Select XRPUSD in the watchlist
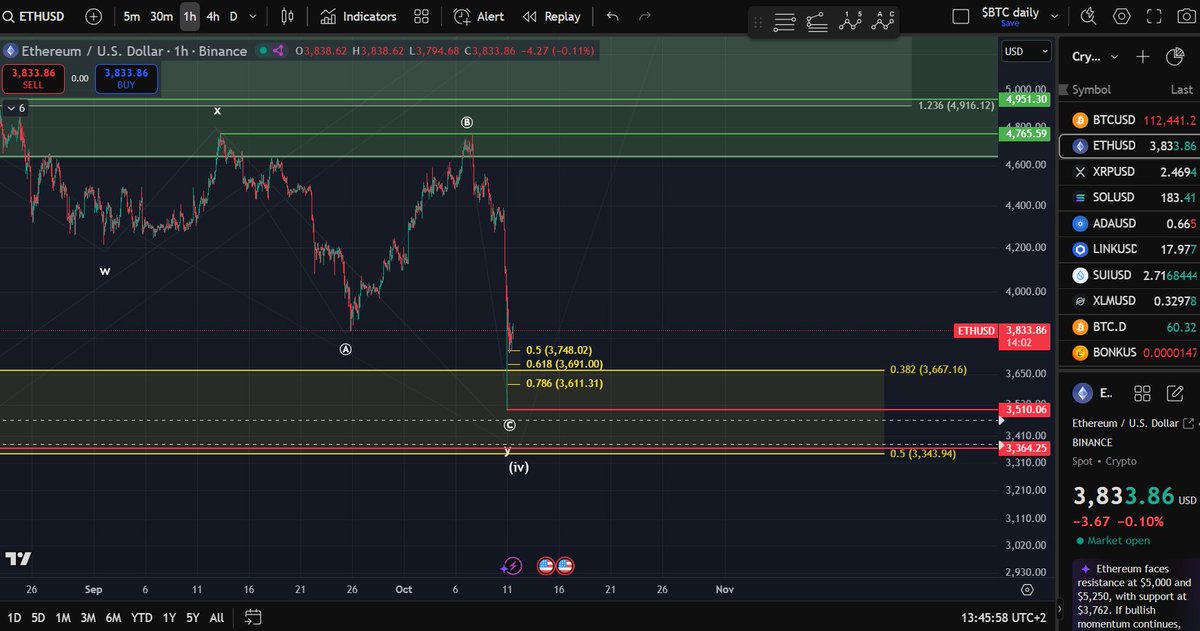The height and width of the screenshot is (631, 1200). point(1129,172)
